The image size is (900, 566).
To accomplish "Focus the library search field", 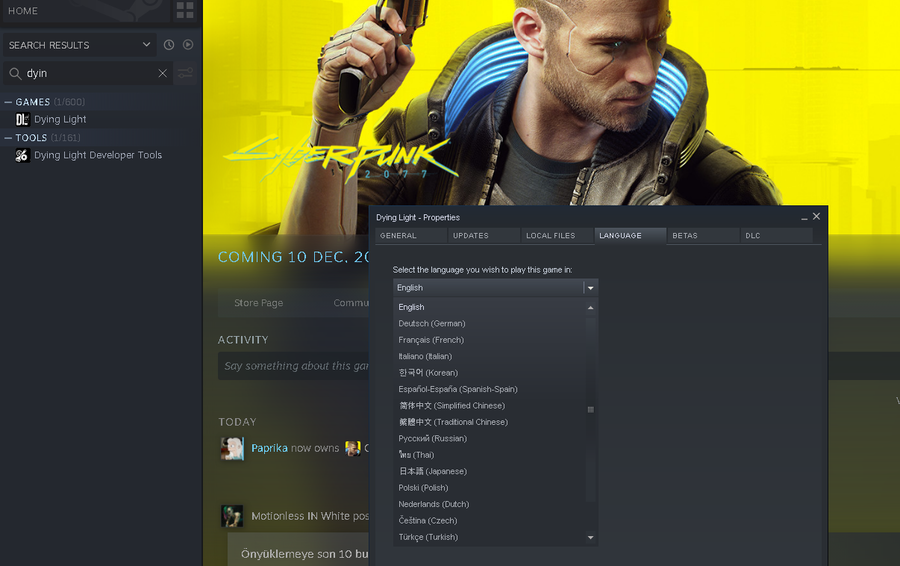I will 89,73.
